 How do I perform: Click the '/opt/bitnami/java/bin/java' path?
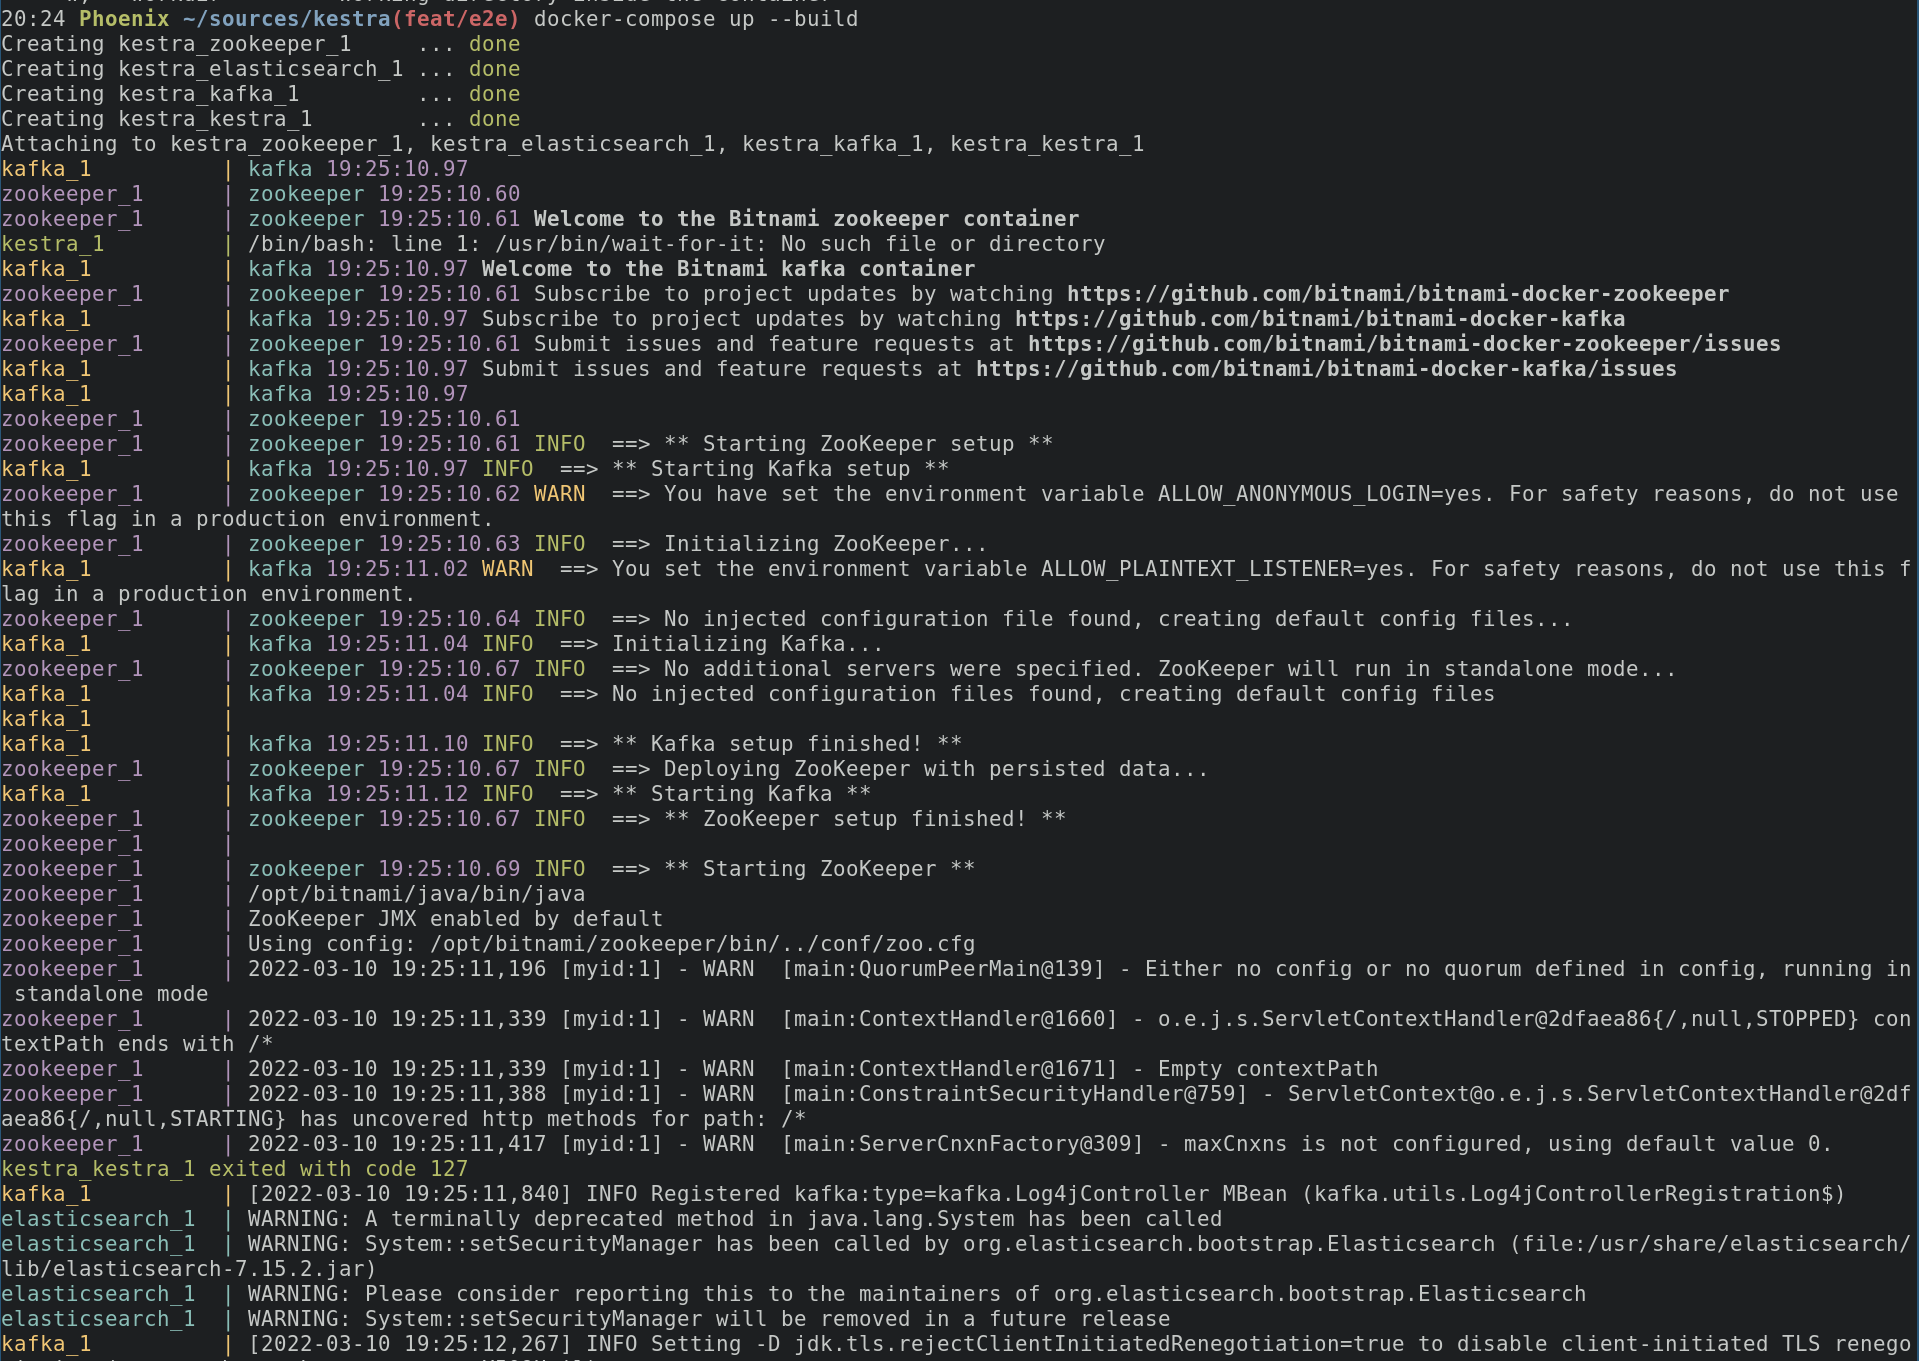pos(417,894)
